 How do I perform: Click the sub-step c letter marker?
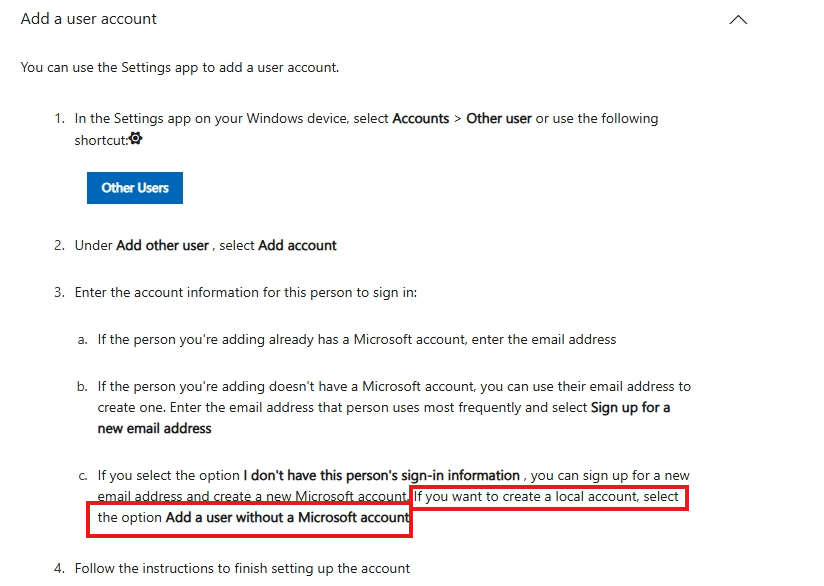point(83,476)
